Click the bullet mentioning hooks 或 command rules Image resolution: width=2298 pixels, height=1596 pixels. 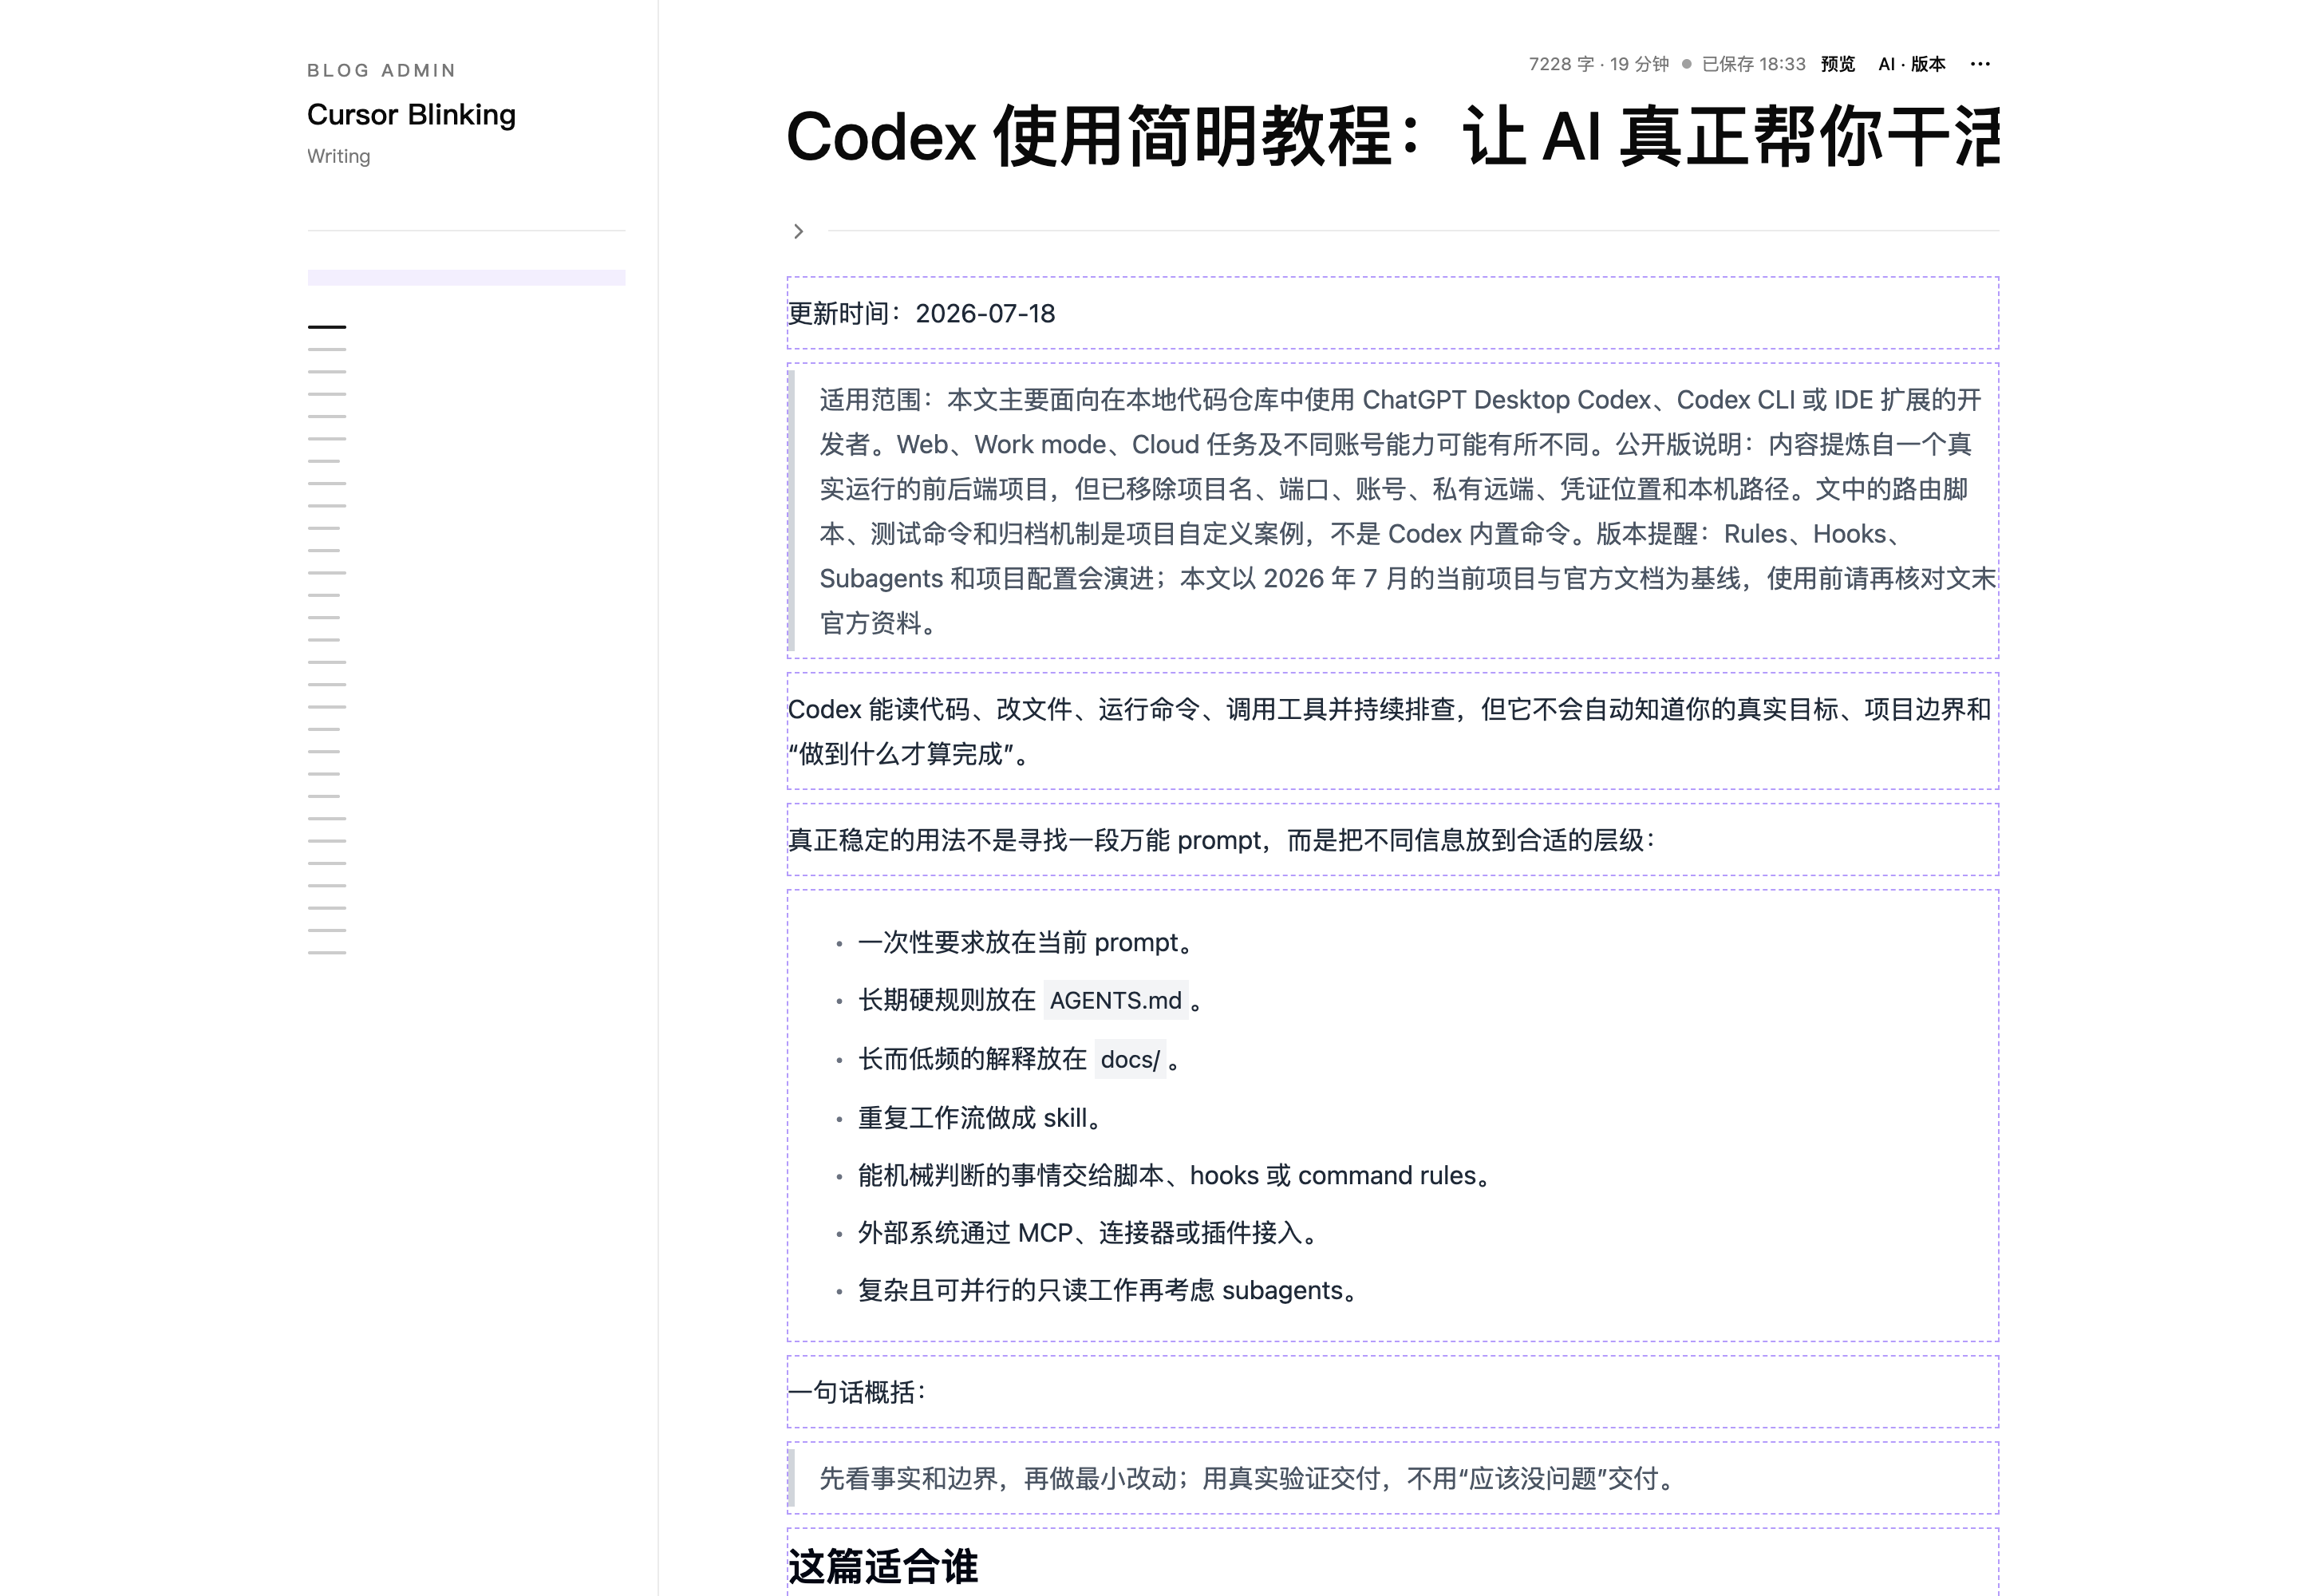coord(1174,1175)
